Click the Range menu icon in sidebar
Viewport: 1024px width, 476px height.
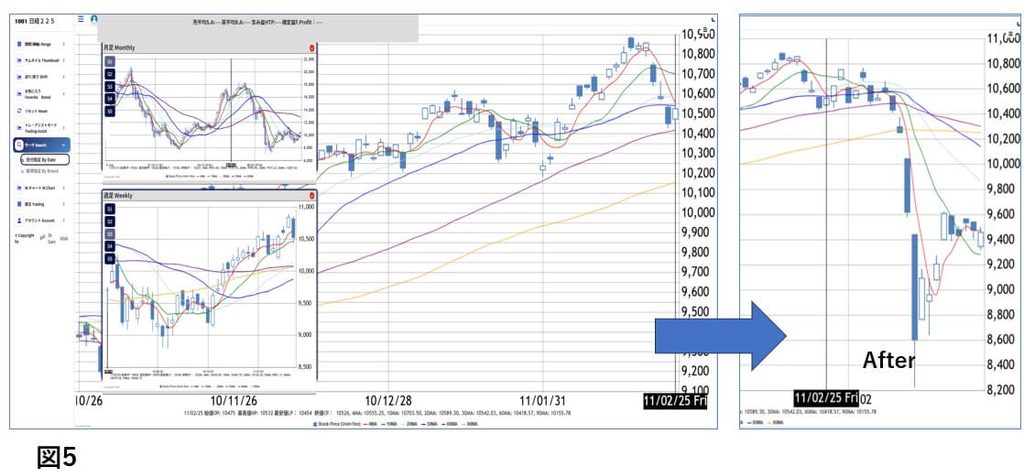20,44
